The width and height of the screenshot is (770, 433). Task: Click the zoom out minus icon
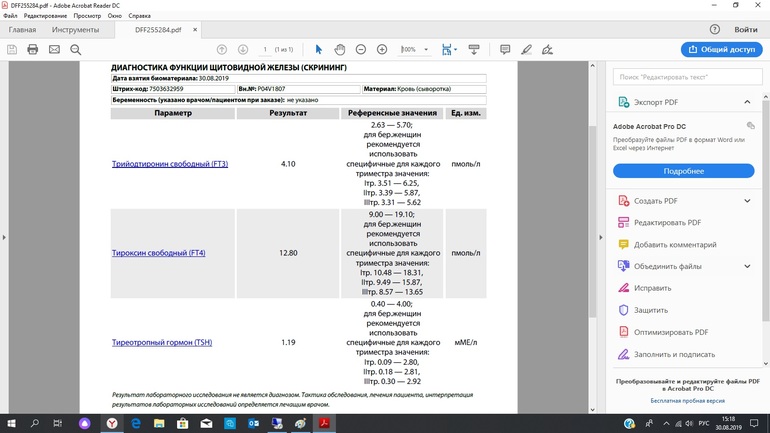361,49
